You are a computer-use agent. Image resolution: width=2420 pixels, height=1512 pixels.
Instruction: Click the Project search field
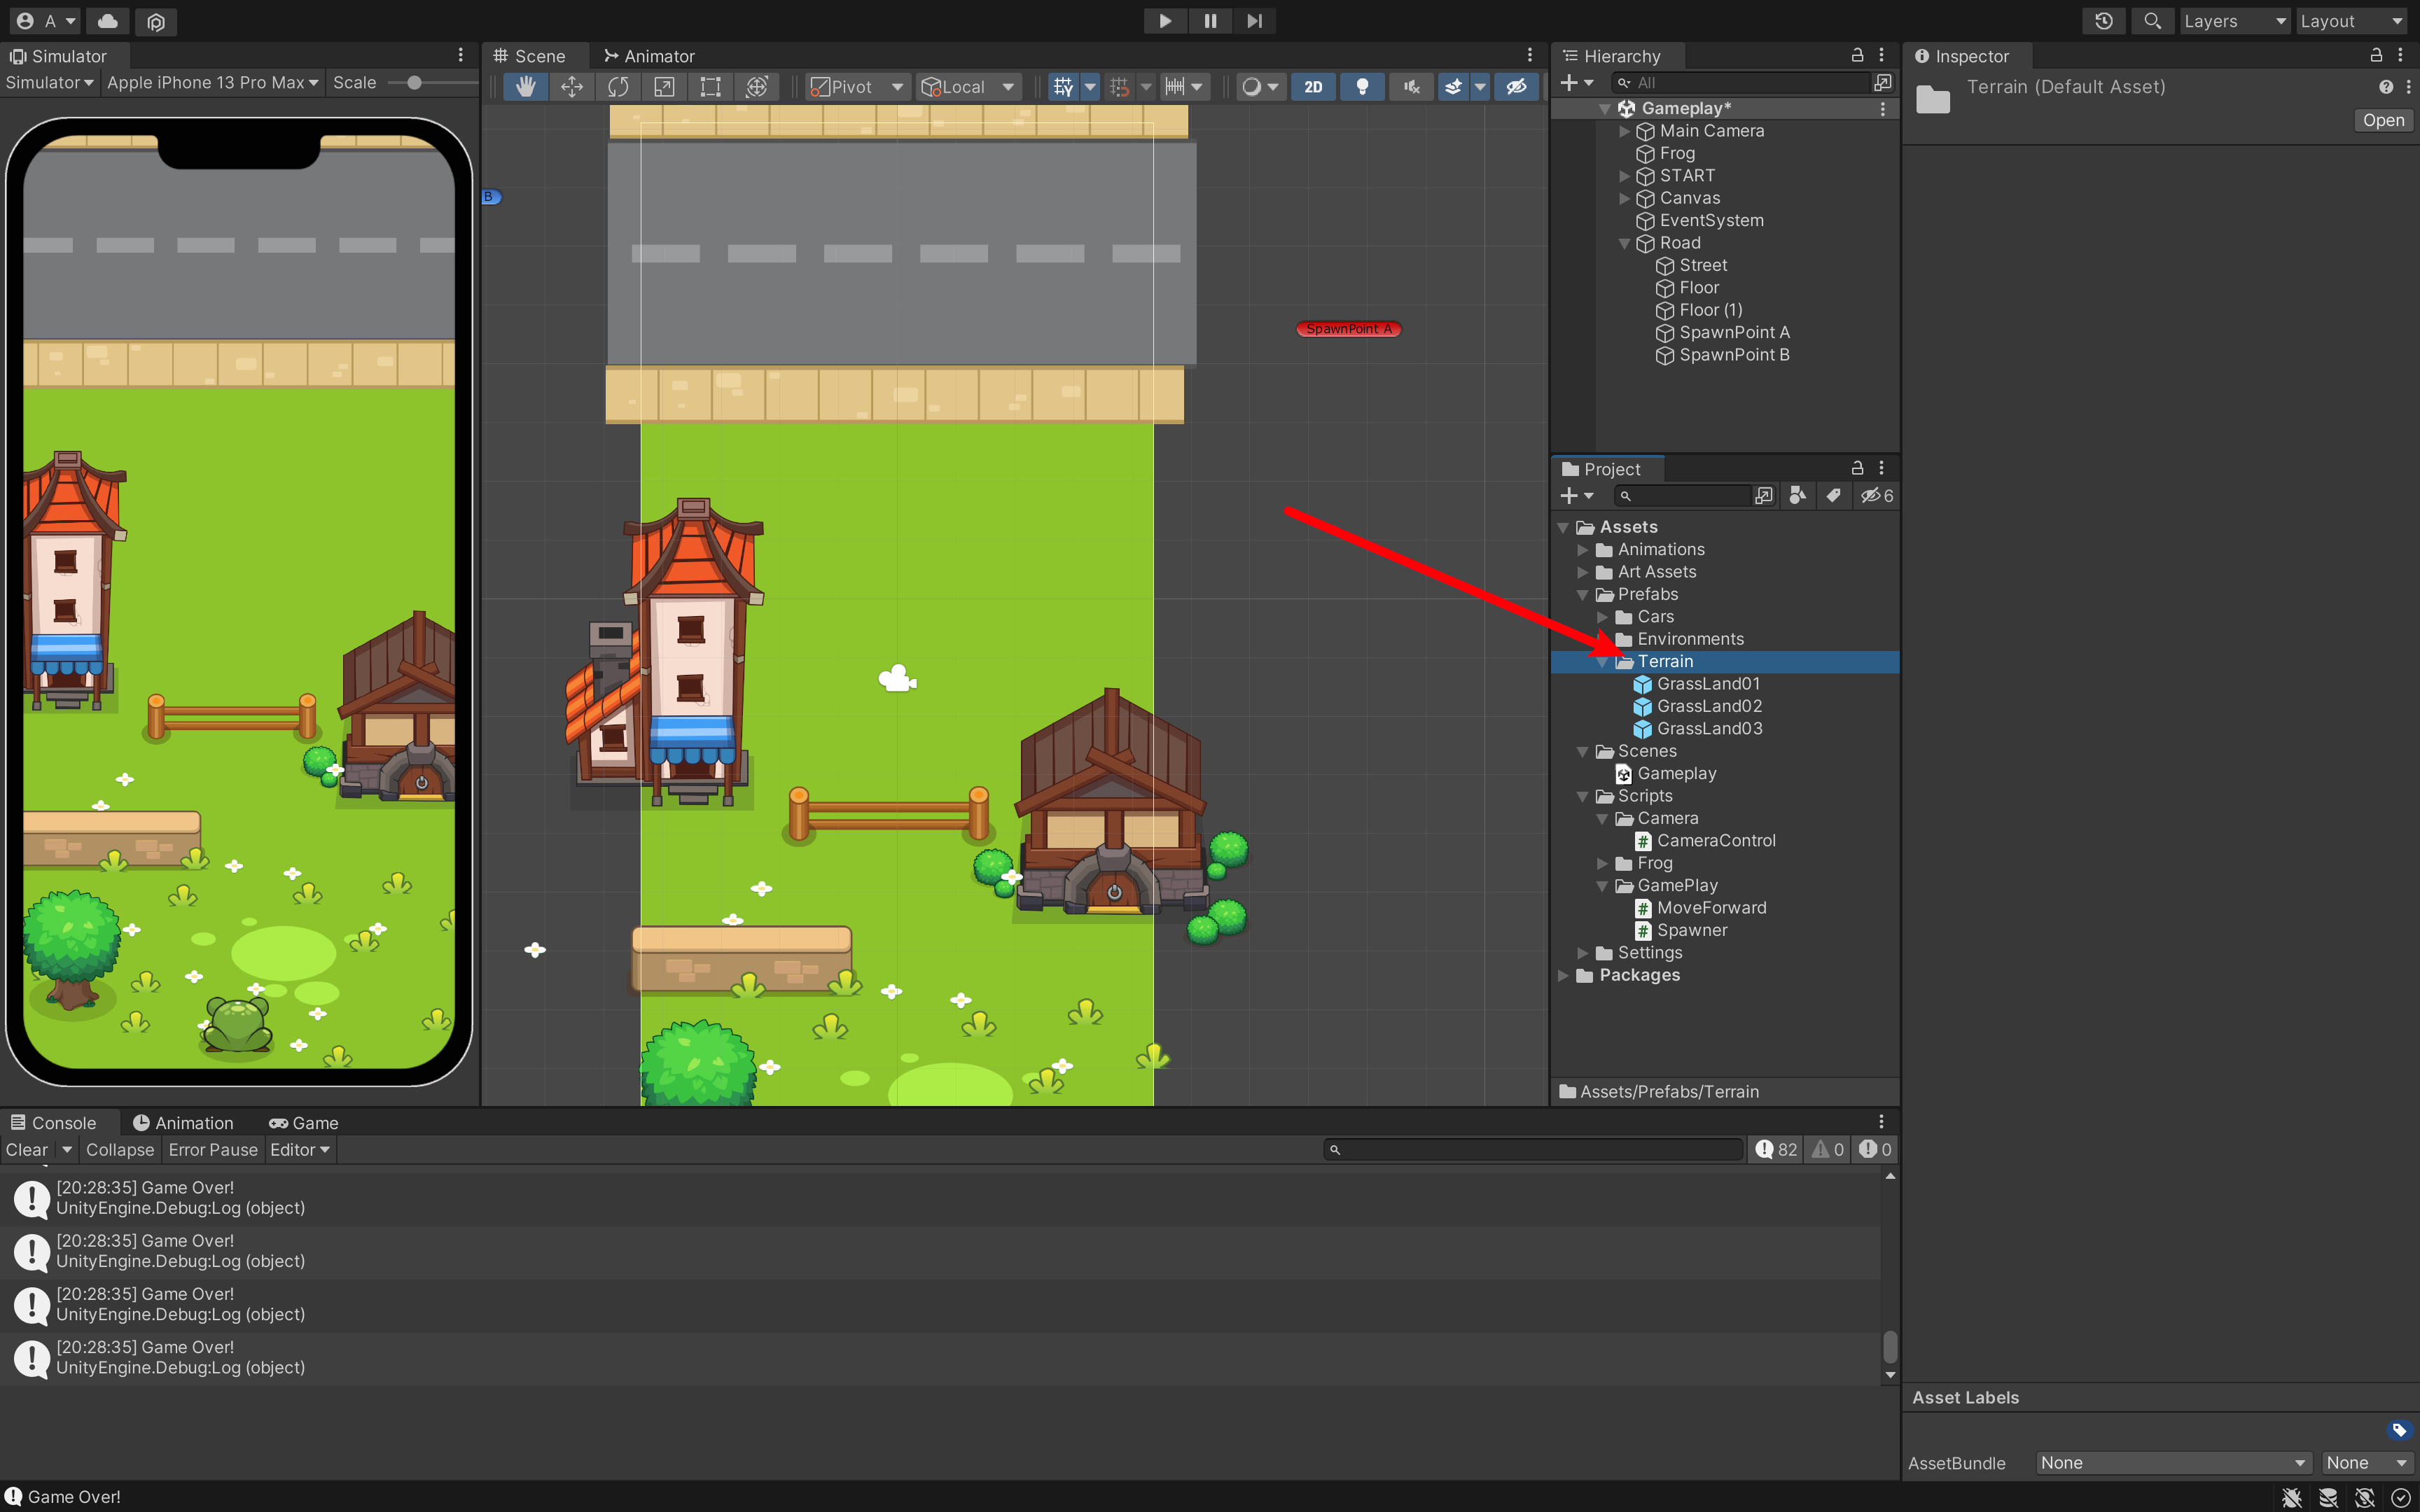(1683, 496)
